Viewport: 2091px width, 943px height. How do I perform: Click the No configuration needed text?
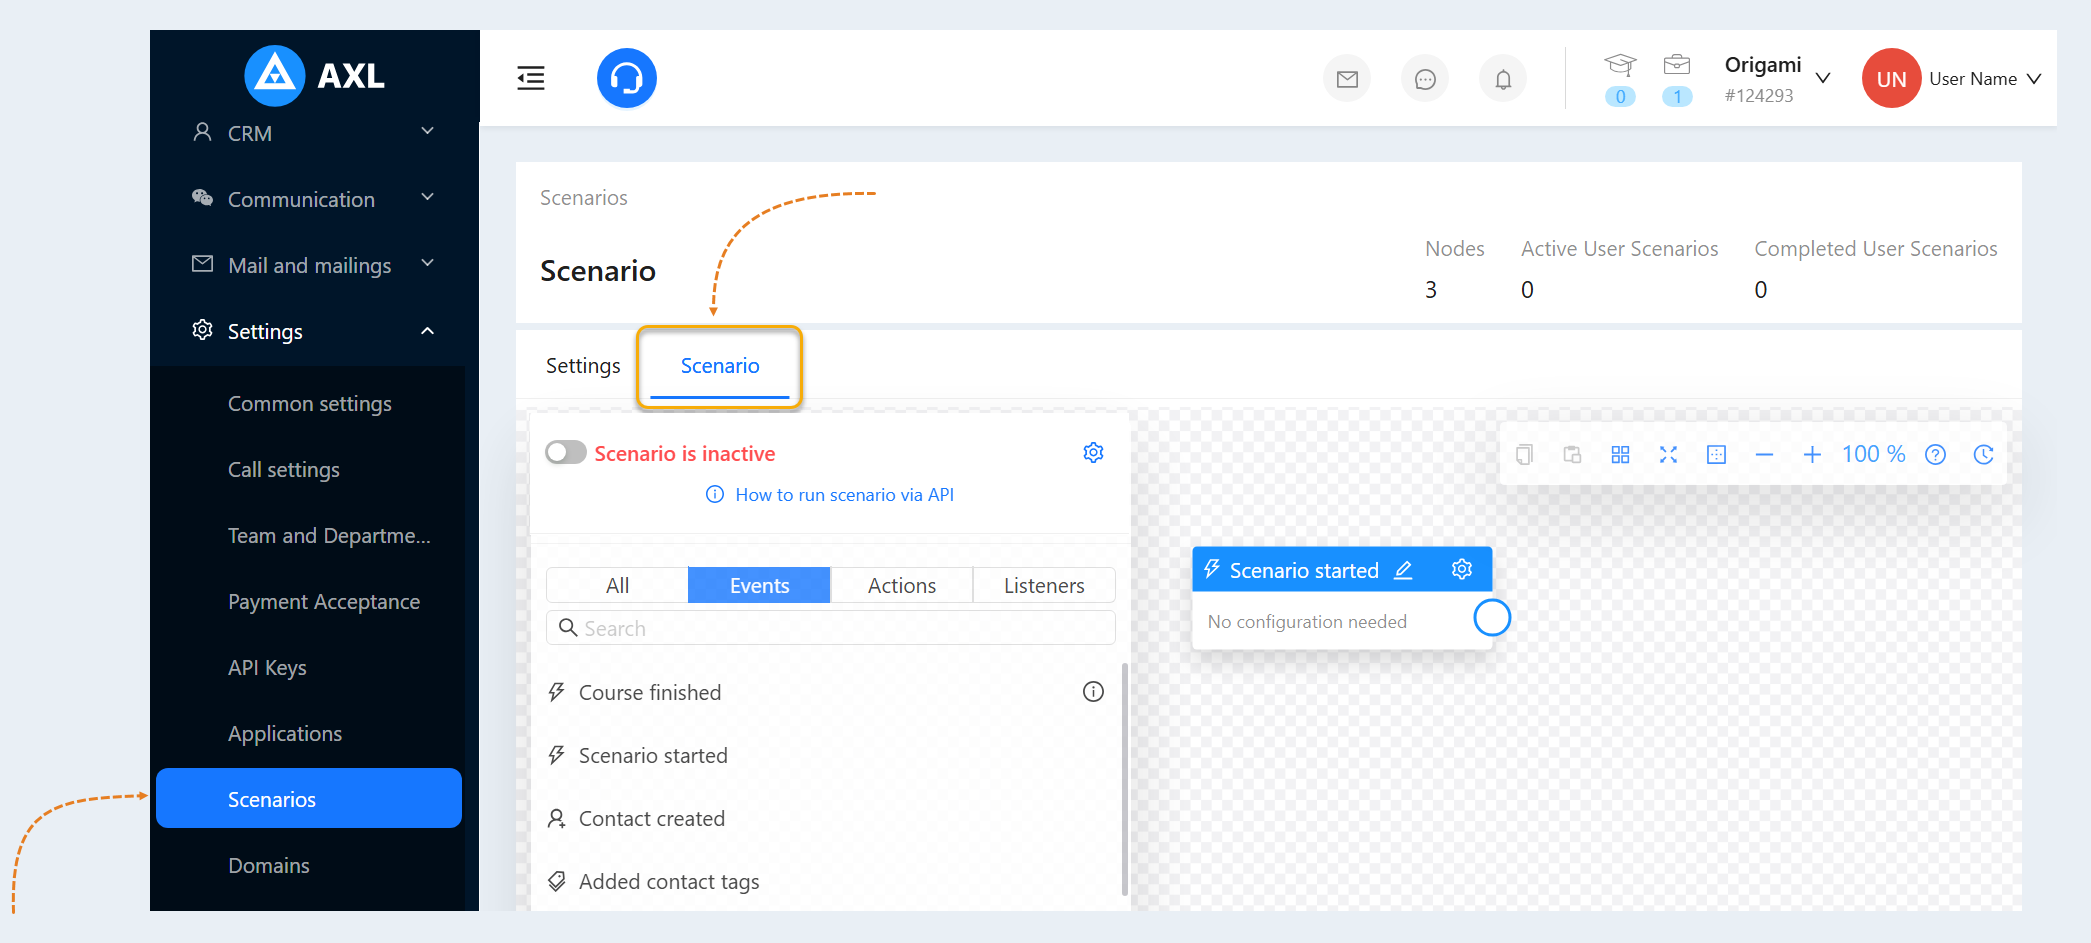(1307, 622)
